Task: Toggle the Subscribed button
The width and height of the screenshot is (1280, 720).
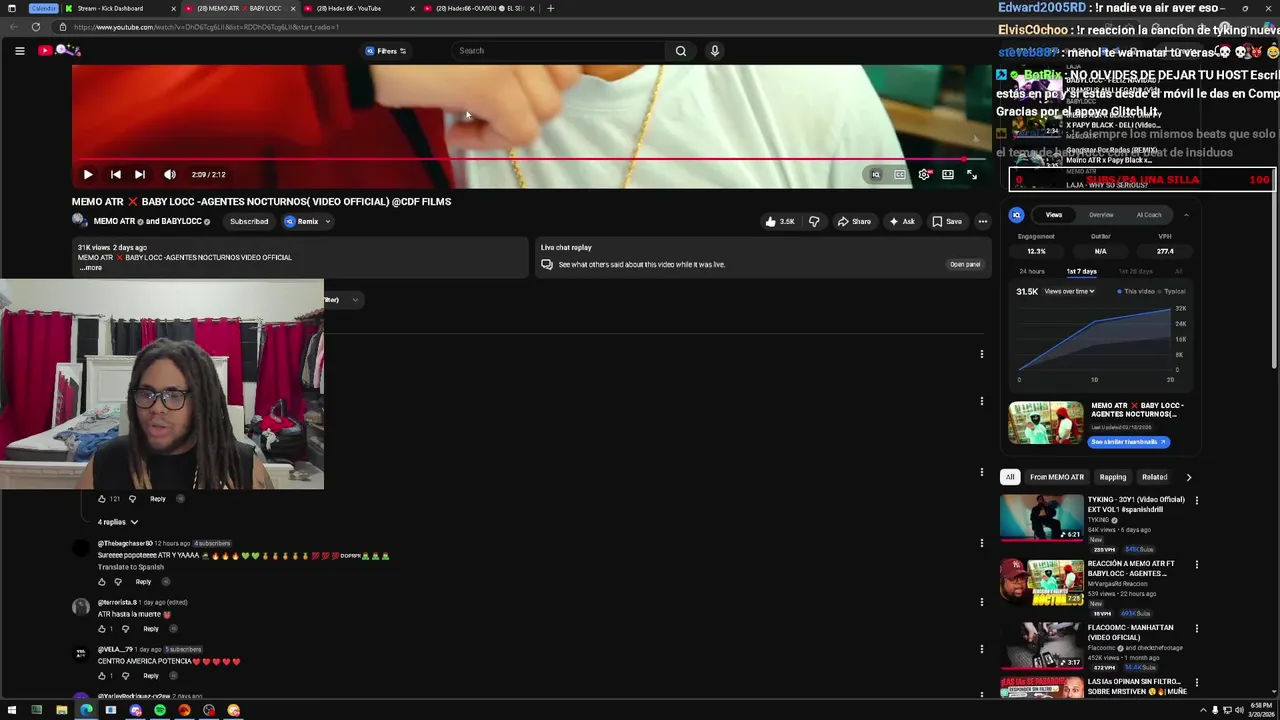Action: coord(249,221)
